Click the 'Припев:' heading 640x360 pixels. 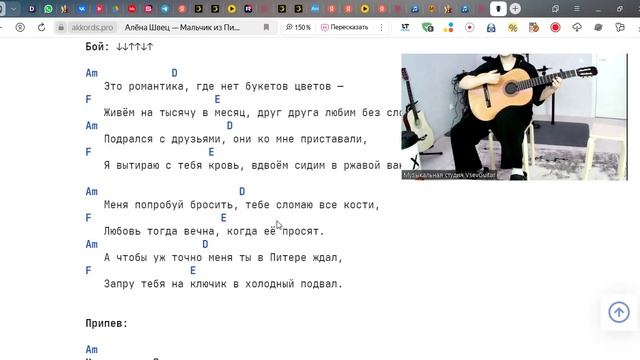107,323
